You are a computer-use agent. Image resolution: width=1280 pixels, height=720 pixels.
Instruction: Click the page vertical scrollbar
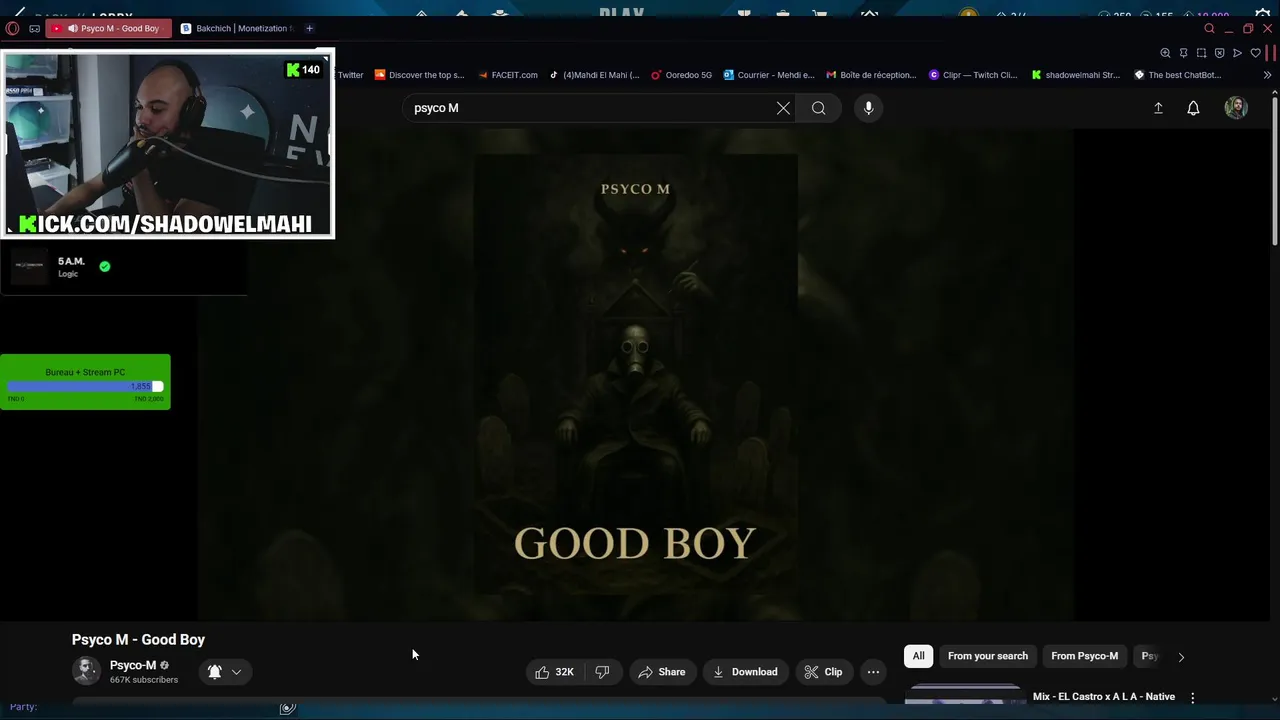(x=1274, y=170)
